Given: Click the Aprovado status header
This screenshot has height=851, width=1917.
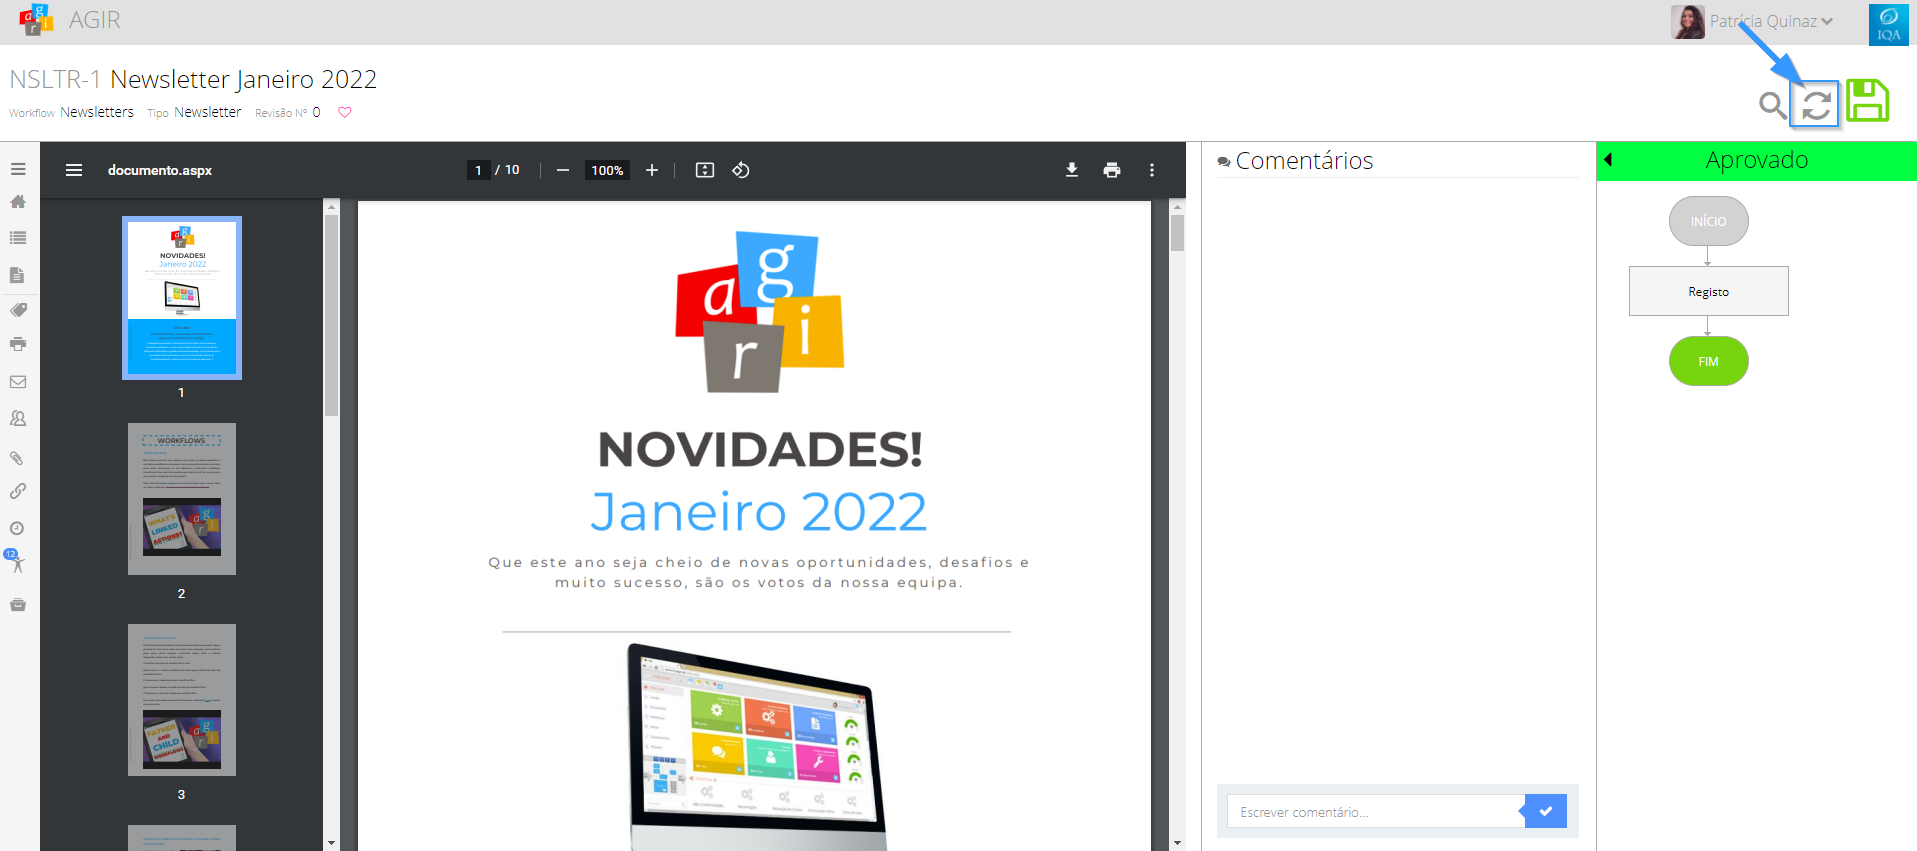Looking at the screenshot, I should click(1757, 160).
